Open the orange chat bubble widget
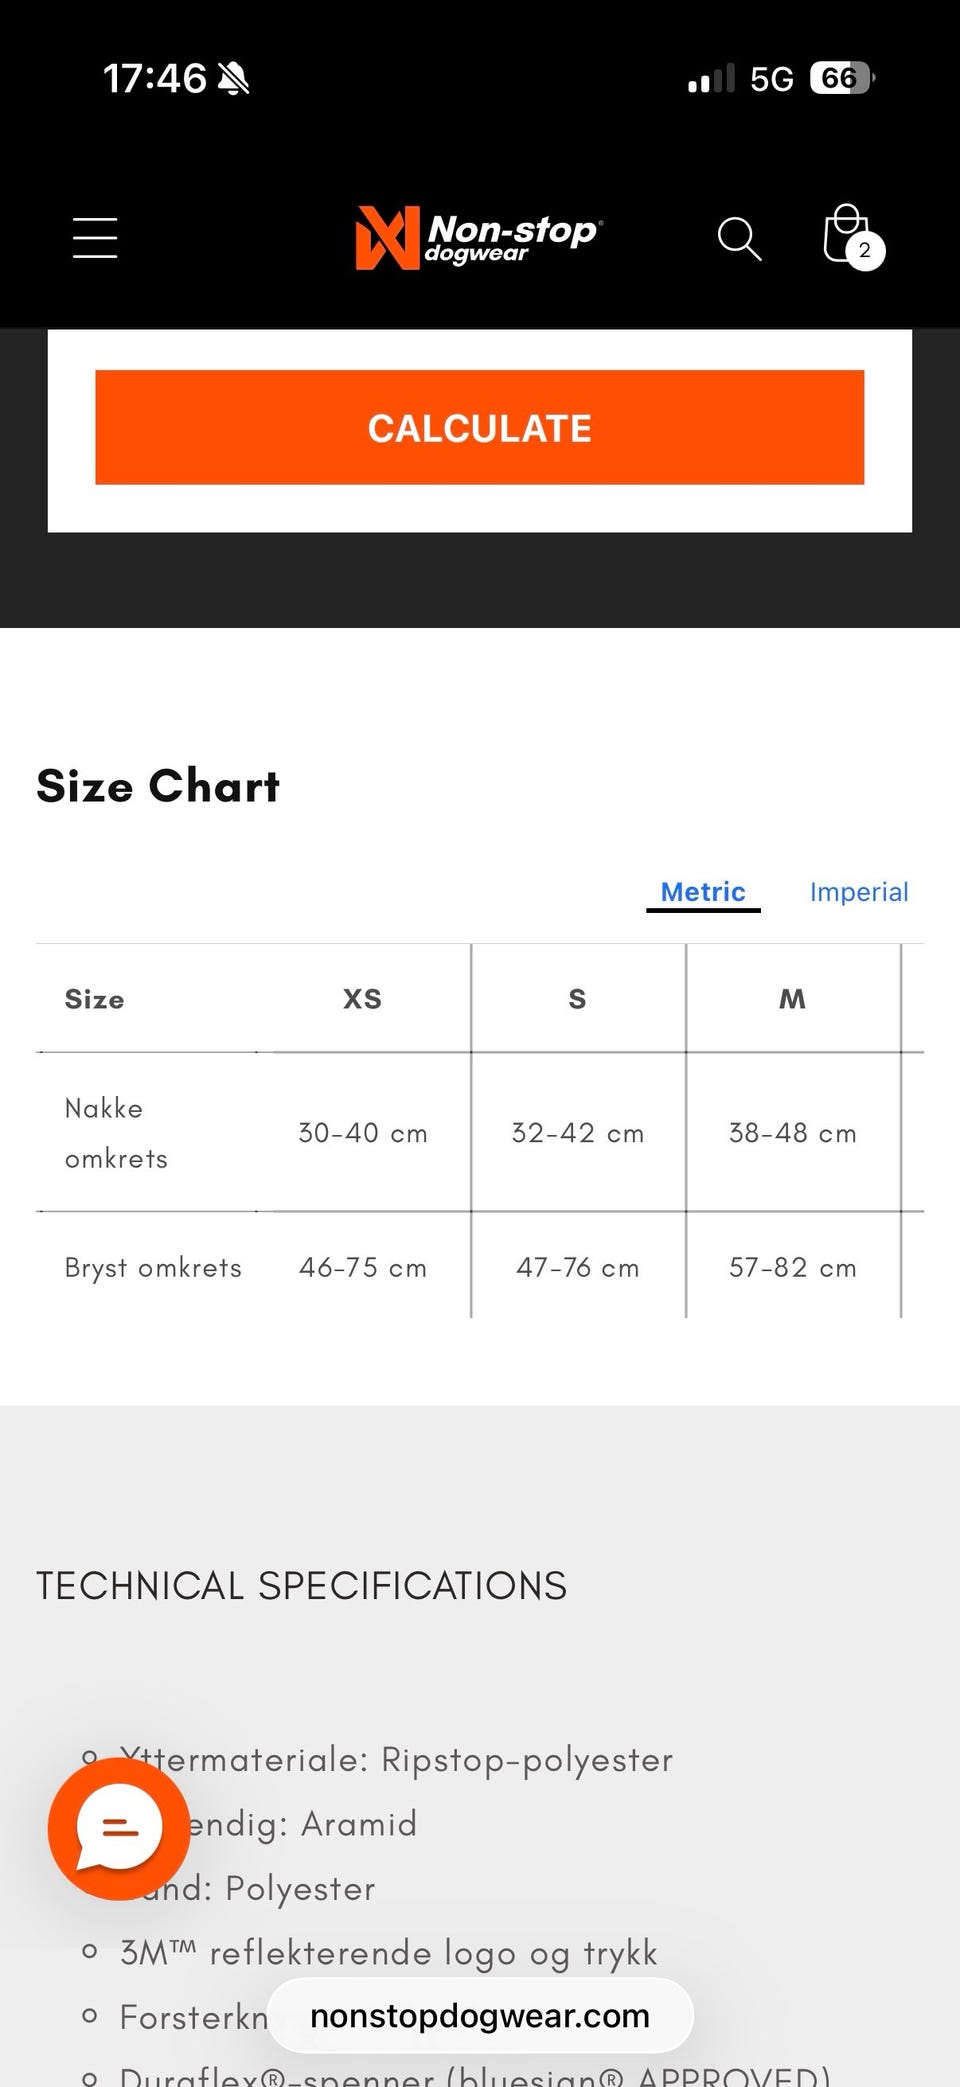The image size is (960, 2087). coord(119,1828)
